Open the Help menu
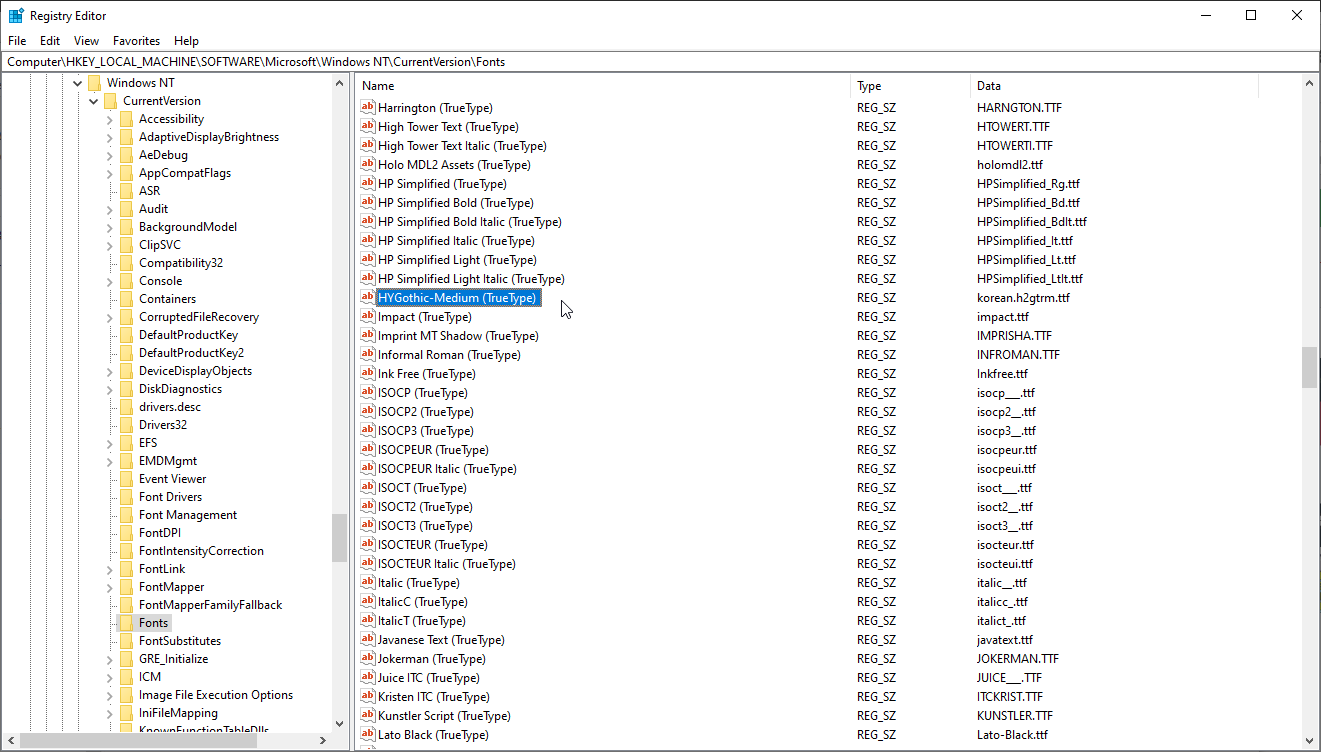 pyautogui.click(x=187, y=41)
